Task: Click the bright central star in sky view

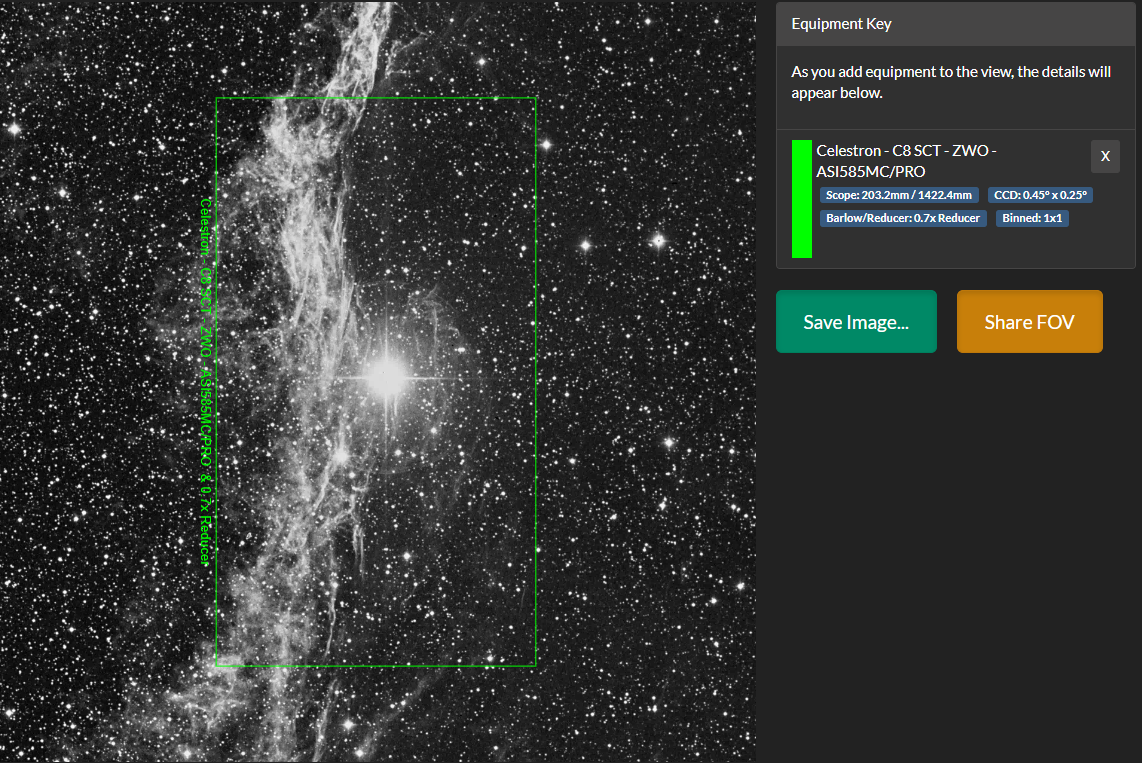Action: click(x=388, y=377)
